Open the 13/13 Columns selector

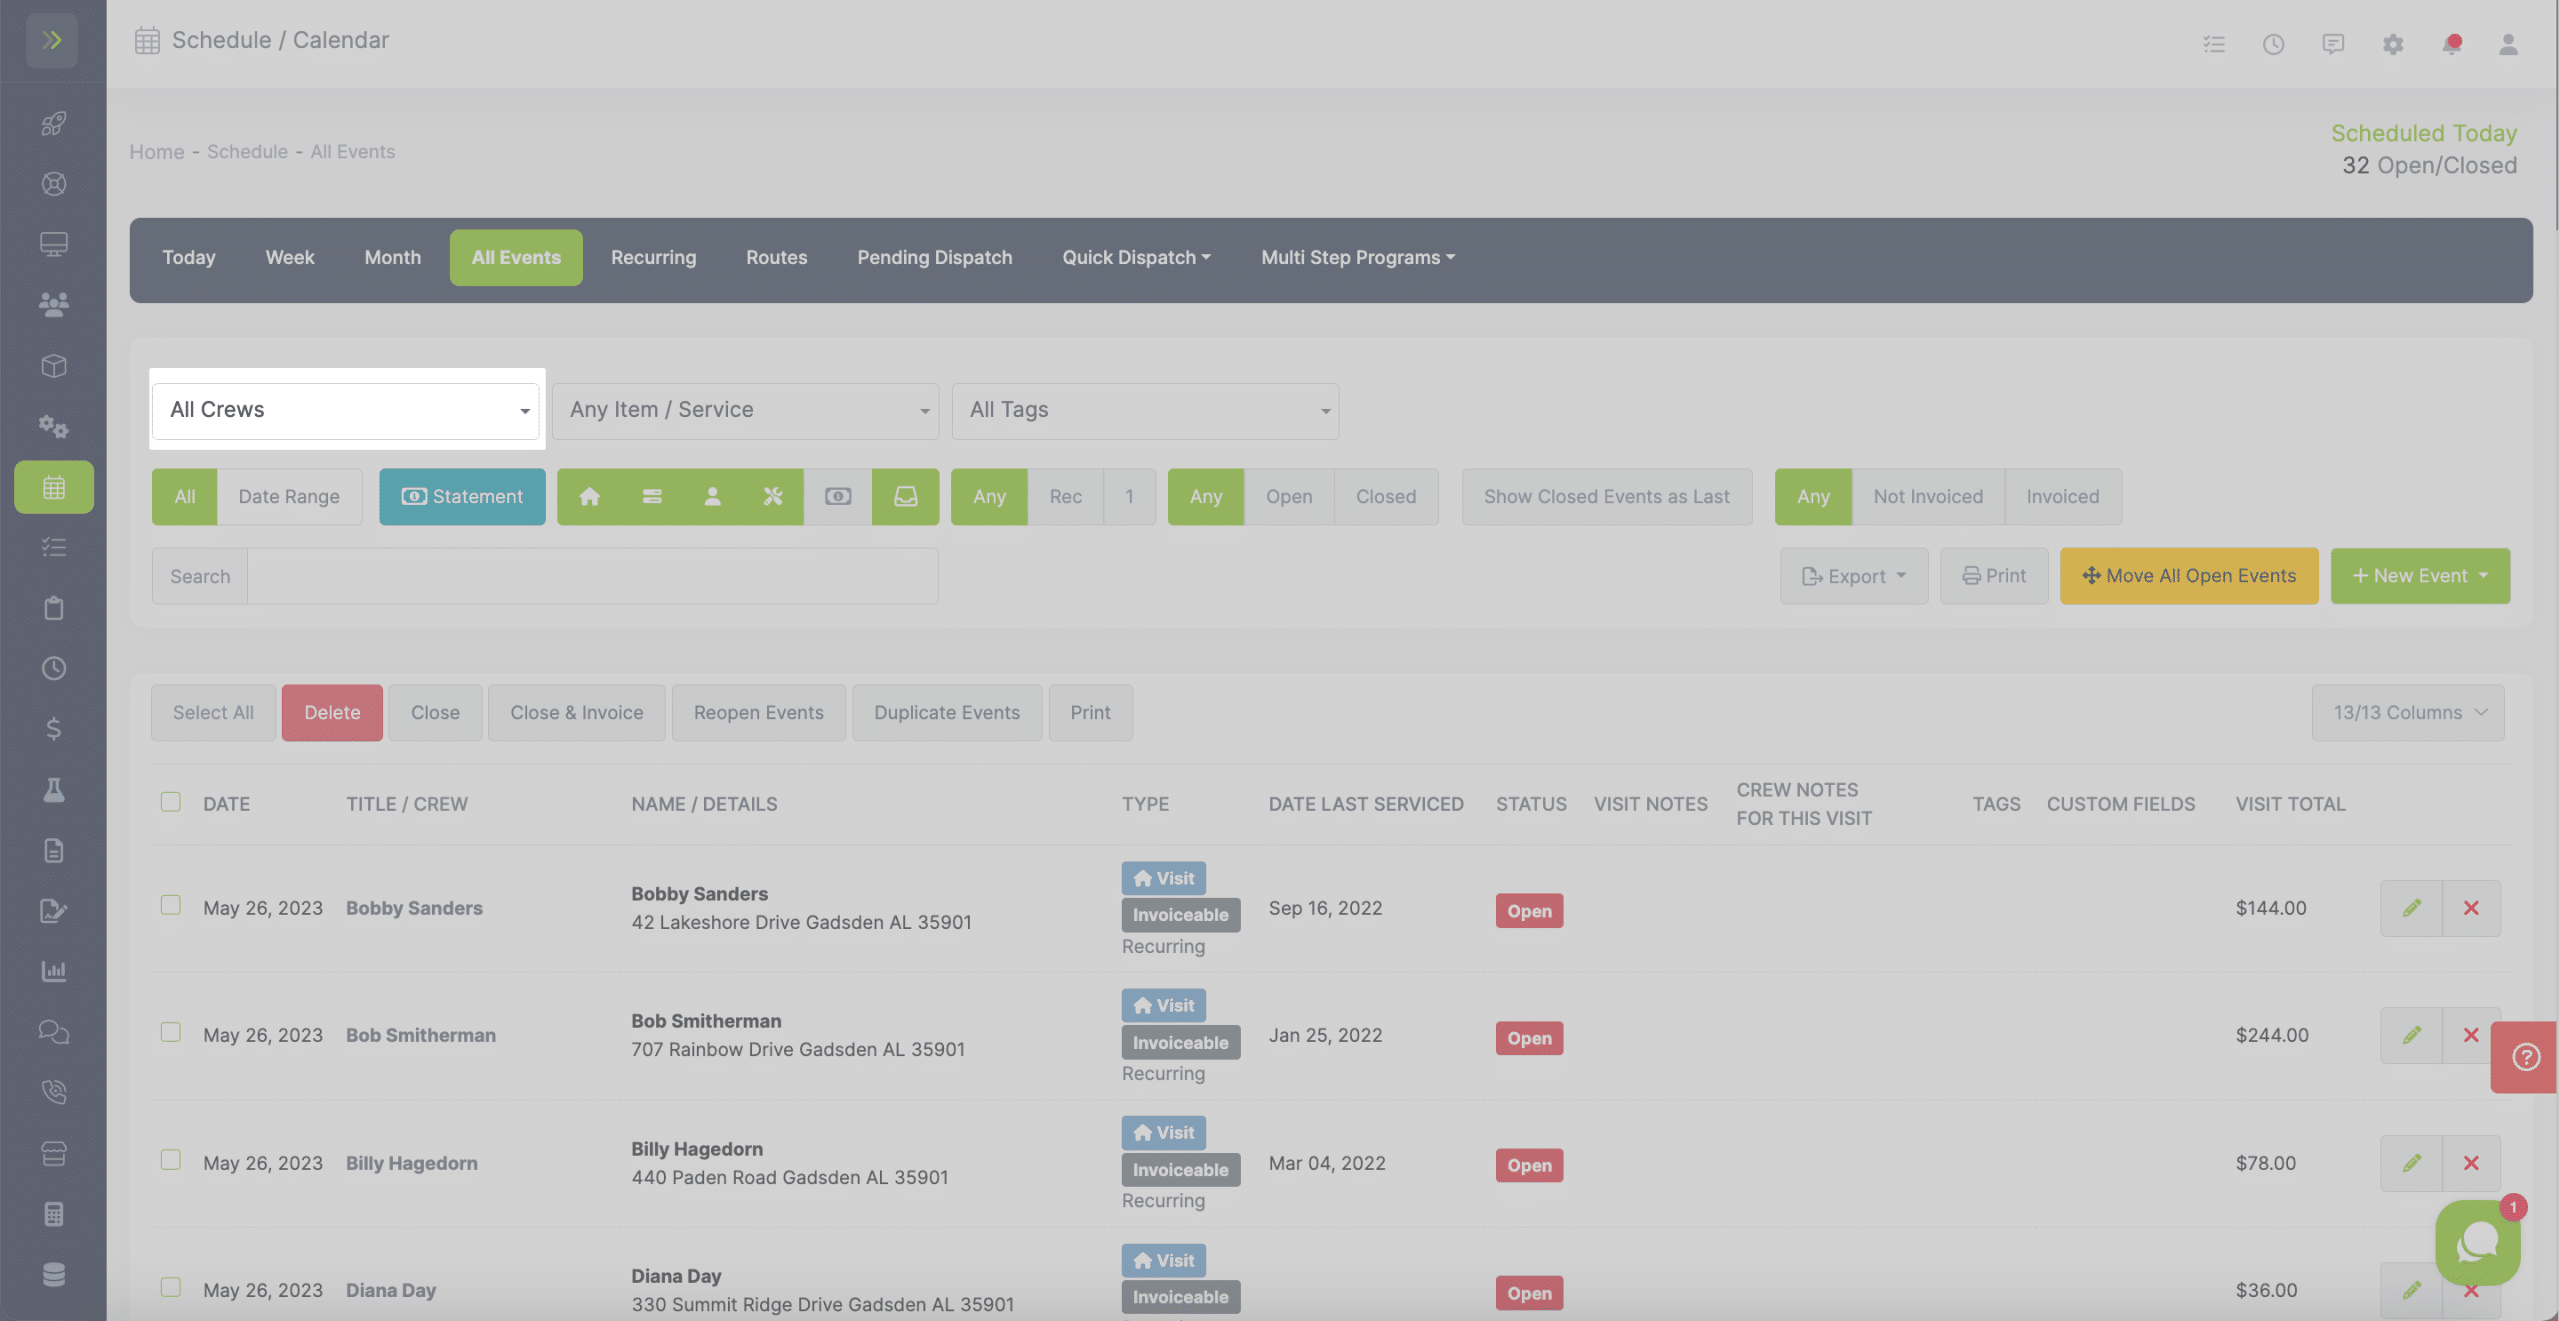(x=2408, y=713)
